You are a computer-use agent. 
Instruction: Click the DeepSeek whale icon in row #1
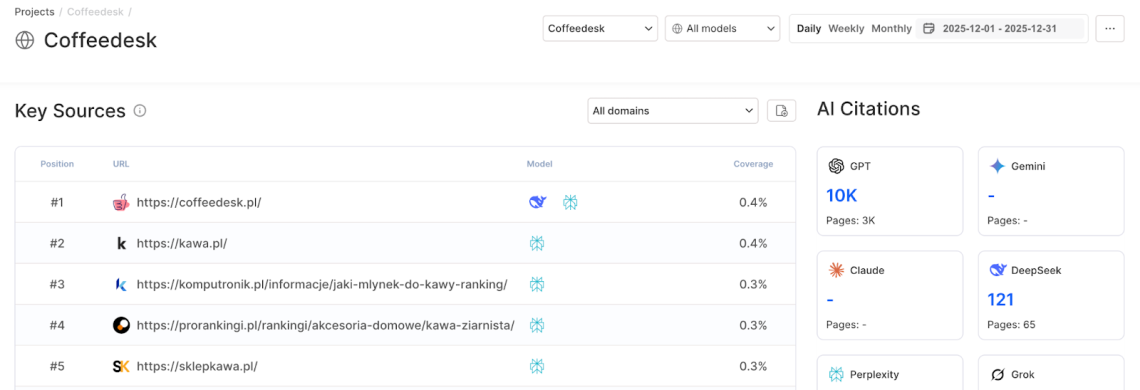(537, 202)
